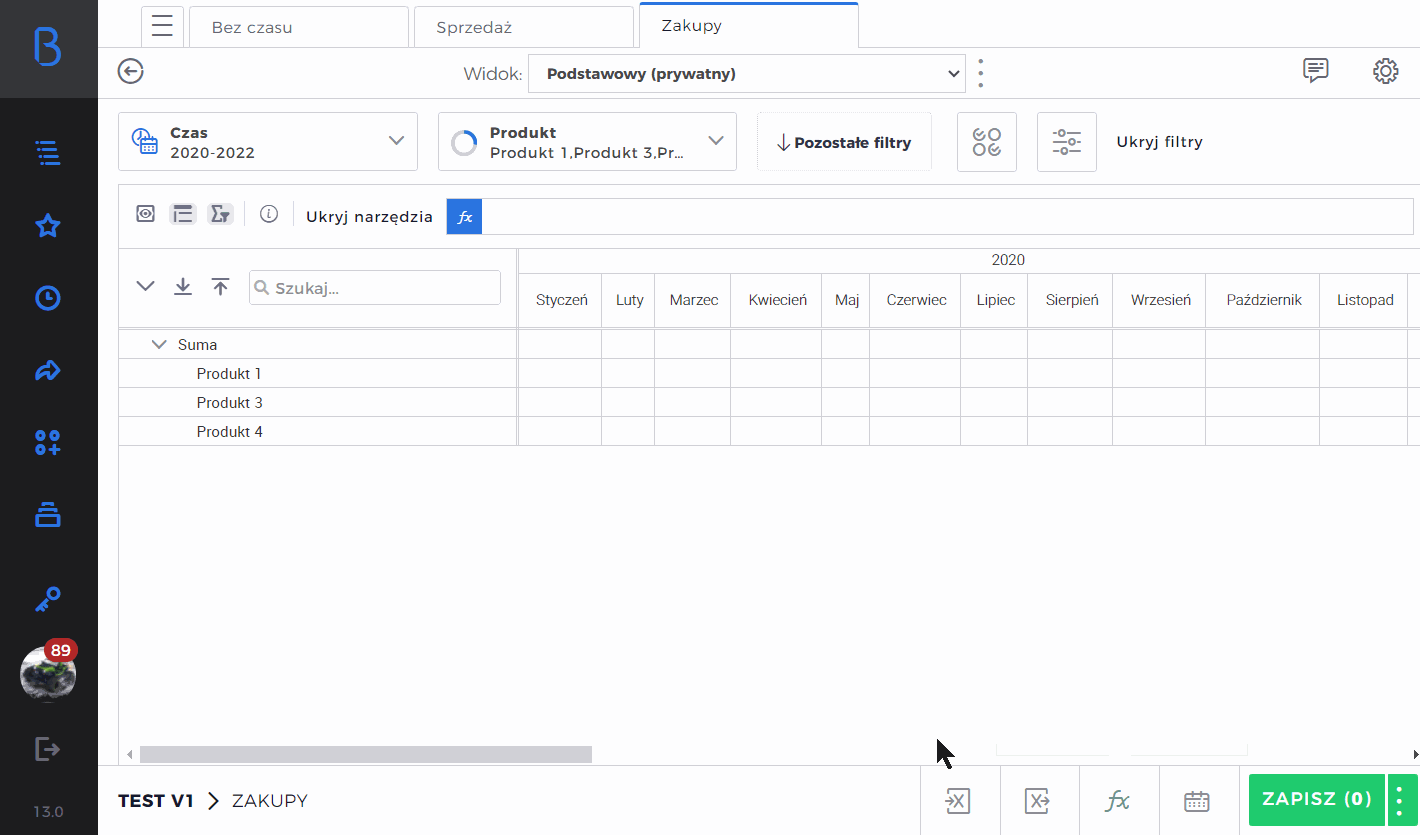The height and width of the screenshot is (835, 1420).
Task: Select the Produkt 1 row
Action: [318, 373]
